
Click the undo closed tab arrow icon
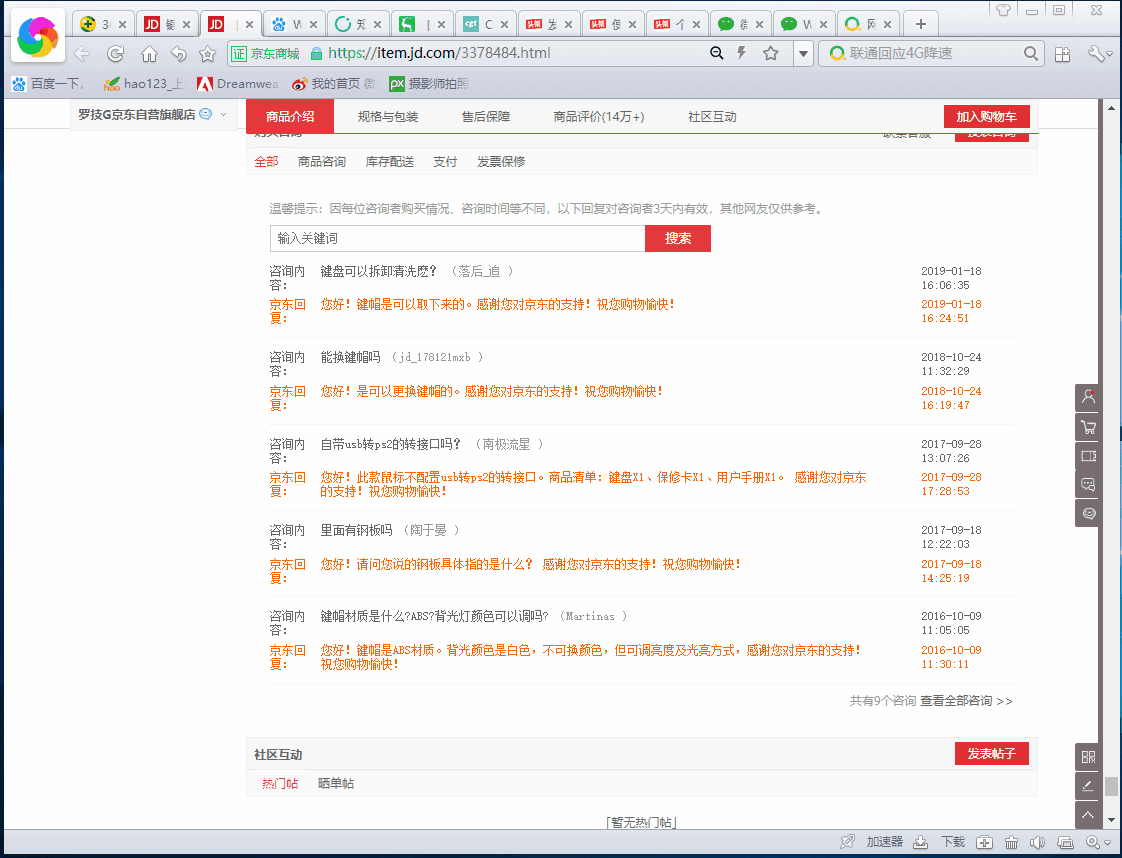click(x=178, y=54)
